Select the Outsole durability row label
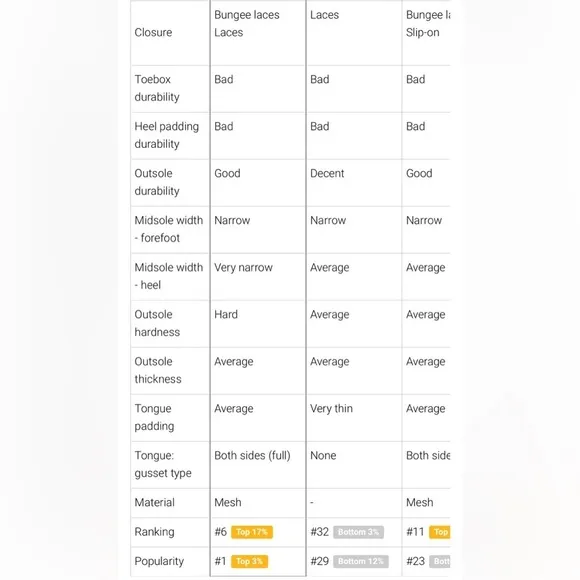The width and height of the screenshot is (580, 580). click(x=157, y=182)
